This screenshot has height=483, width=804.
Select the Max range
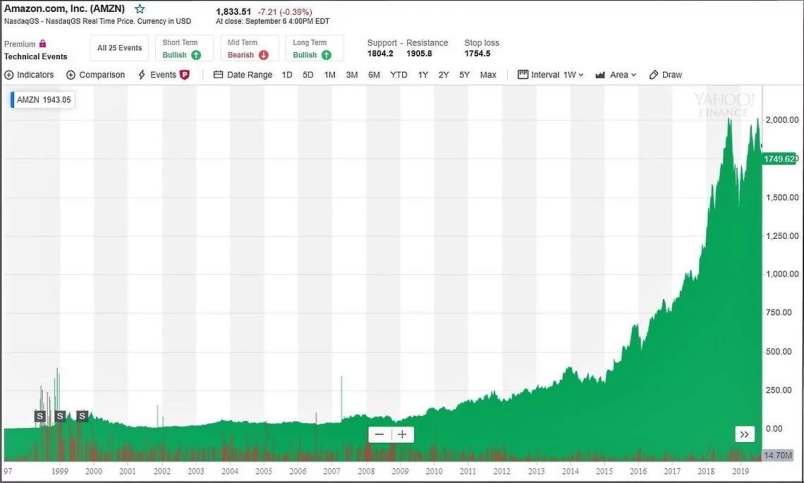point(488,75)
